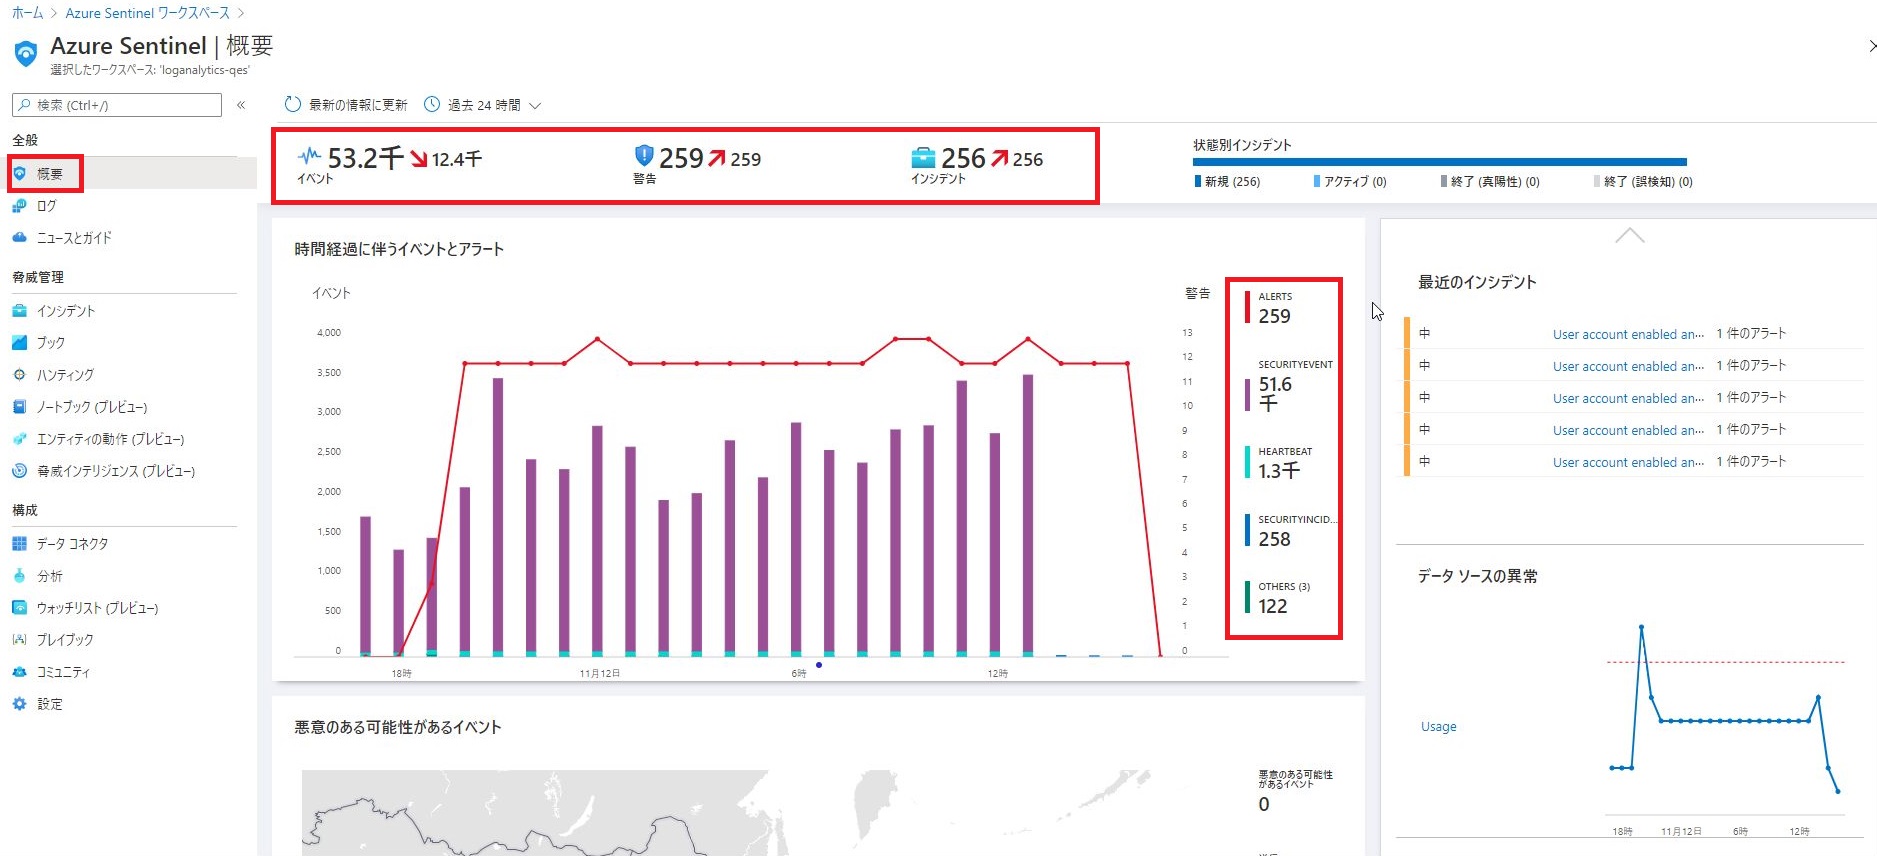
Task: Click the clock icon for 過去 24 時間
Action: coord(432,105)
